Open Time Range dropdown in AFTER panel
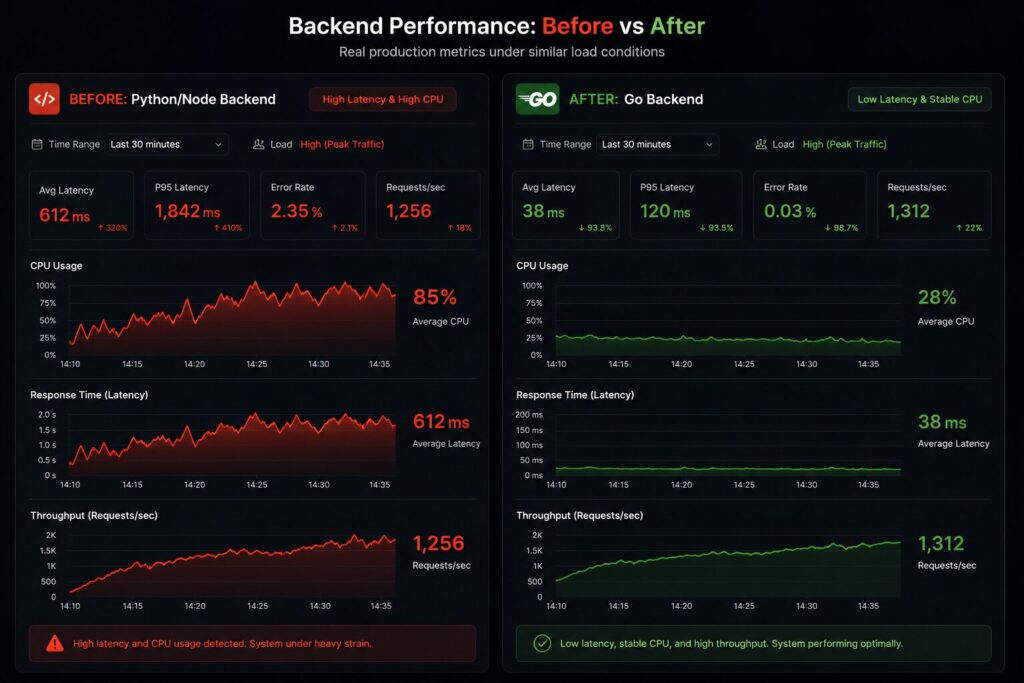Viewport: 1024px width, 683px height. coord(657,144)
